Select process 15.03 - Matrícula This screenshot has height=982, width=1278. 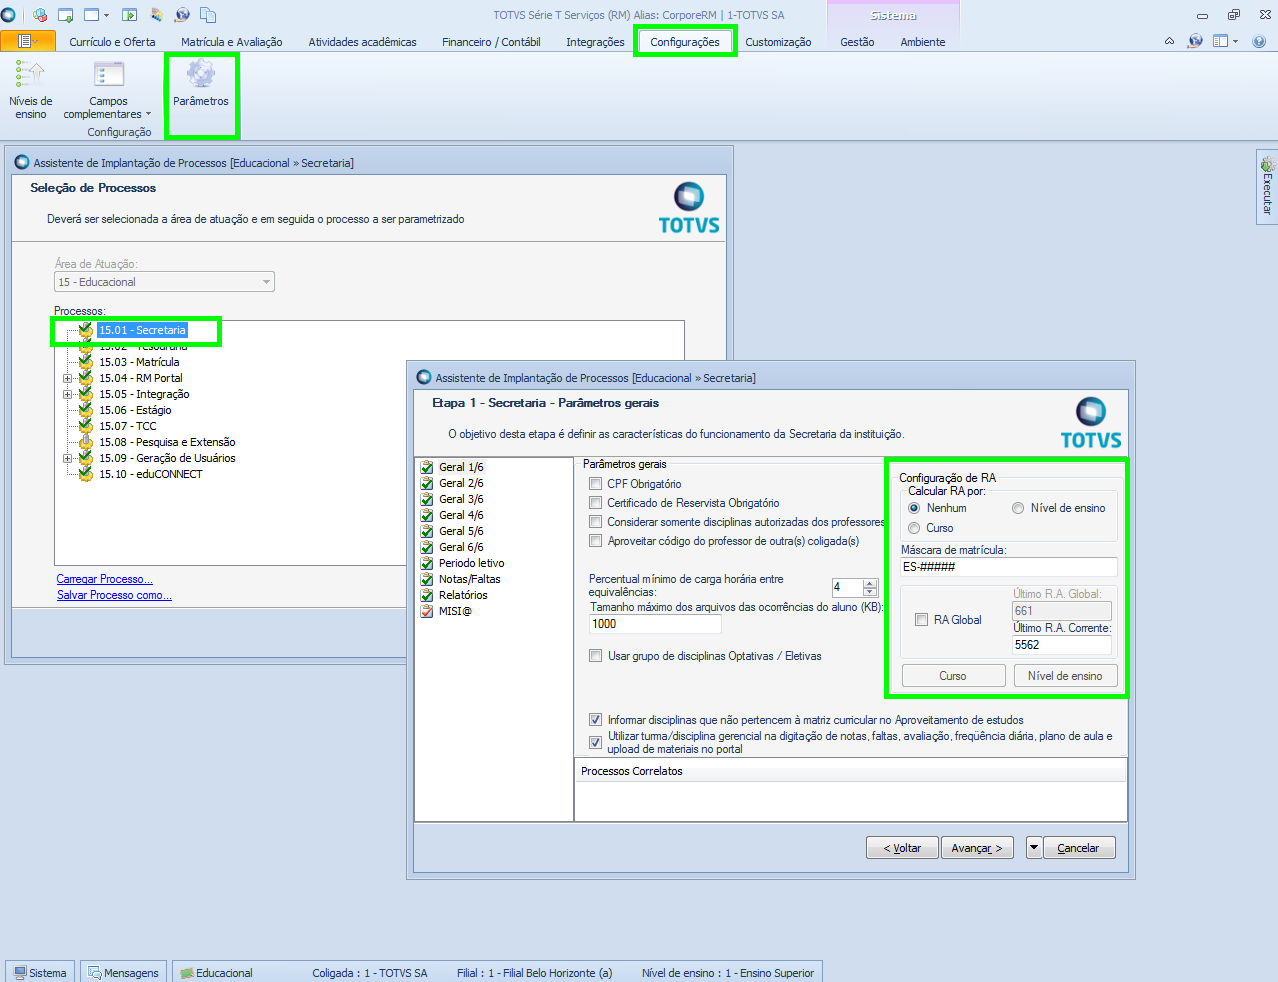pos(139,362)
